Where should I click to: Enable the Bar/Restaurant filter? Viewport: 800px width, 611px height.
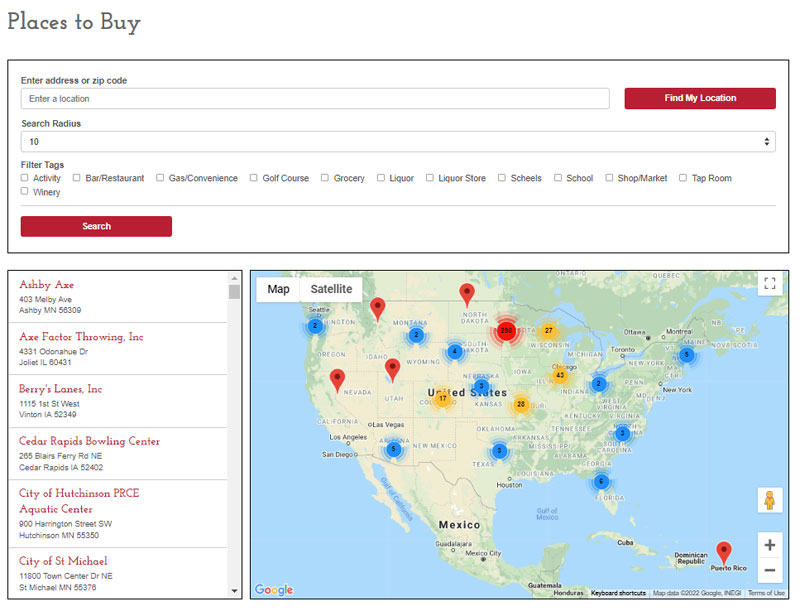click(x=77, y=178)
